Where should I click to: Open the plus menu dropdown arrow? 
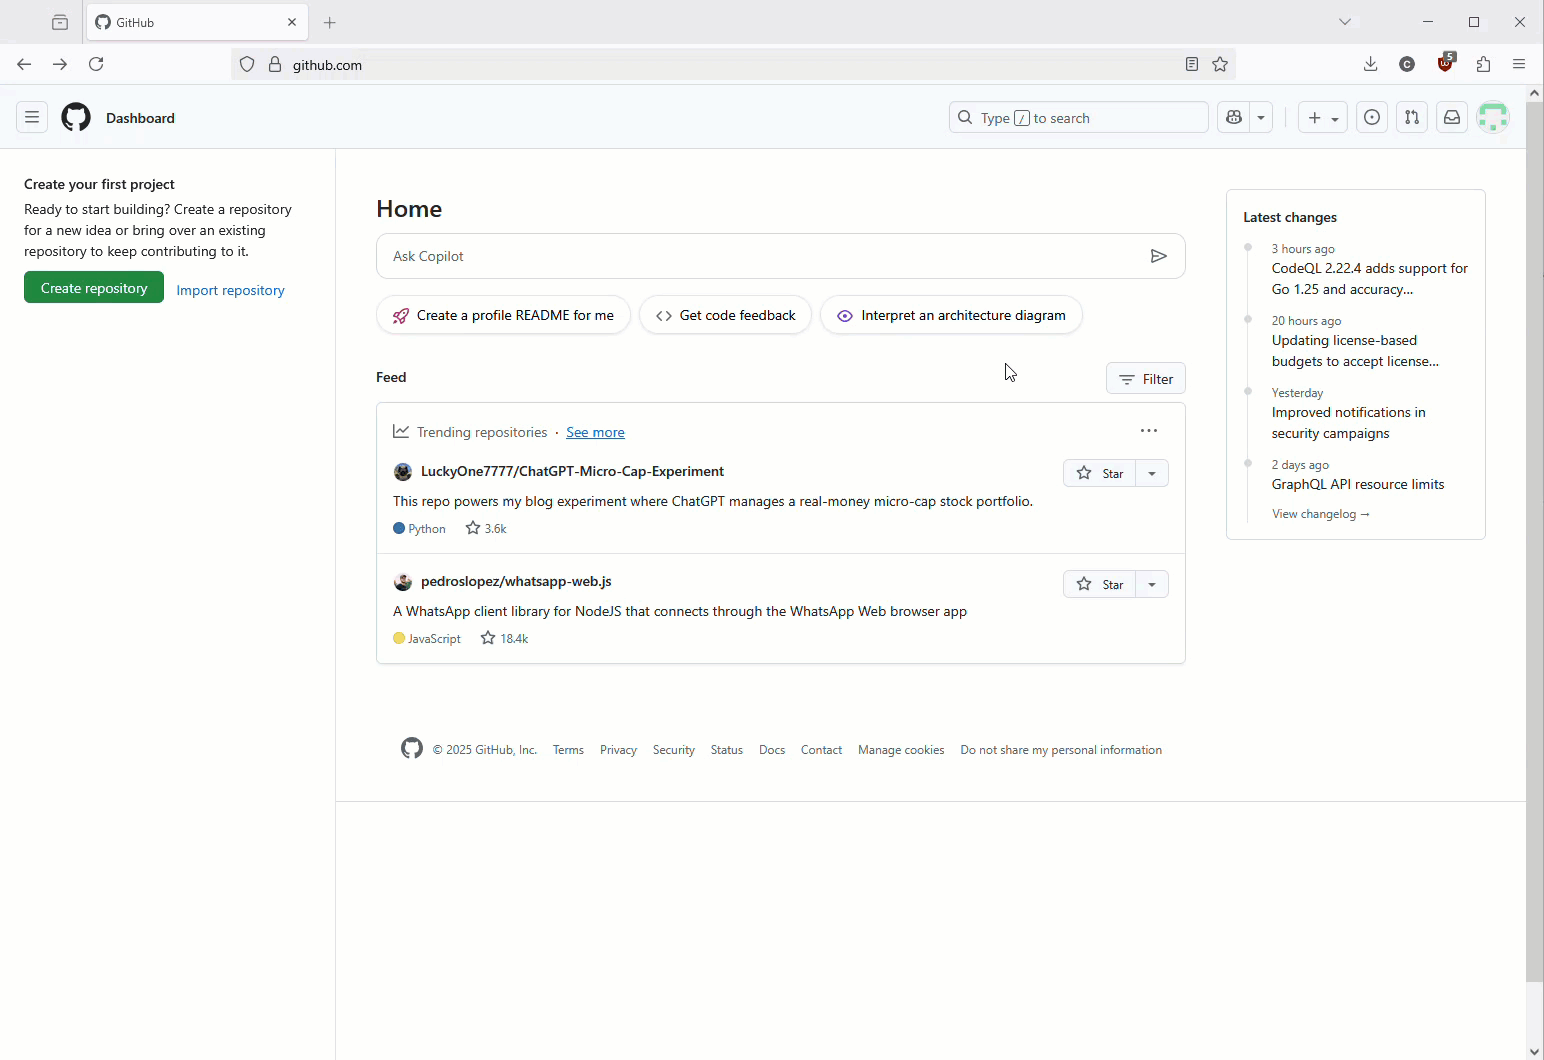[x=1335, y=117]
